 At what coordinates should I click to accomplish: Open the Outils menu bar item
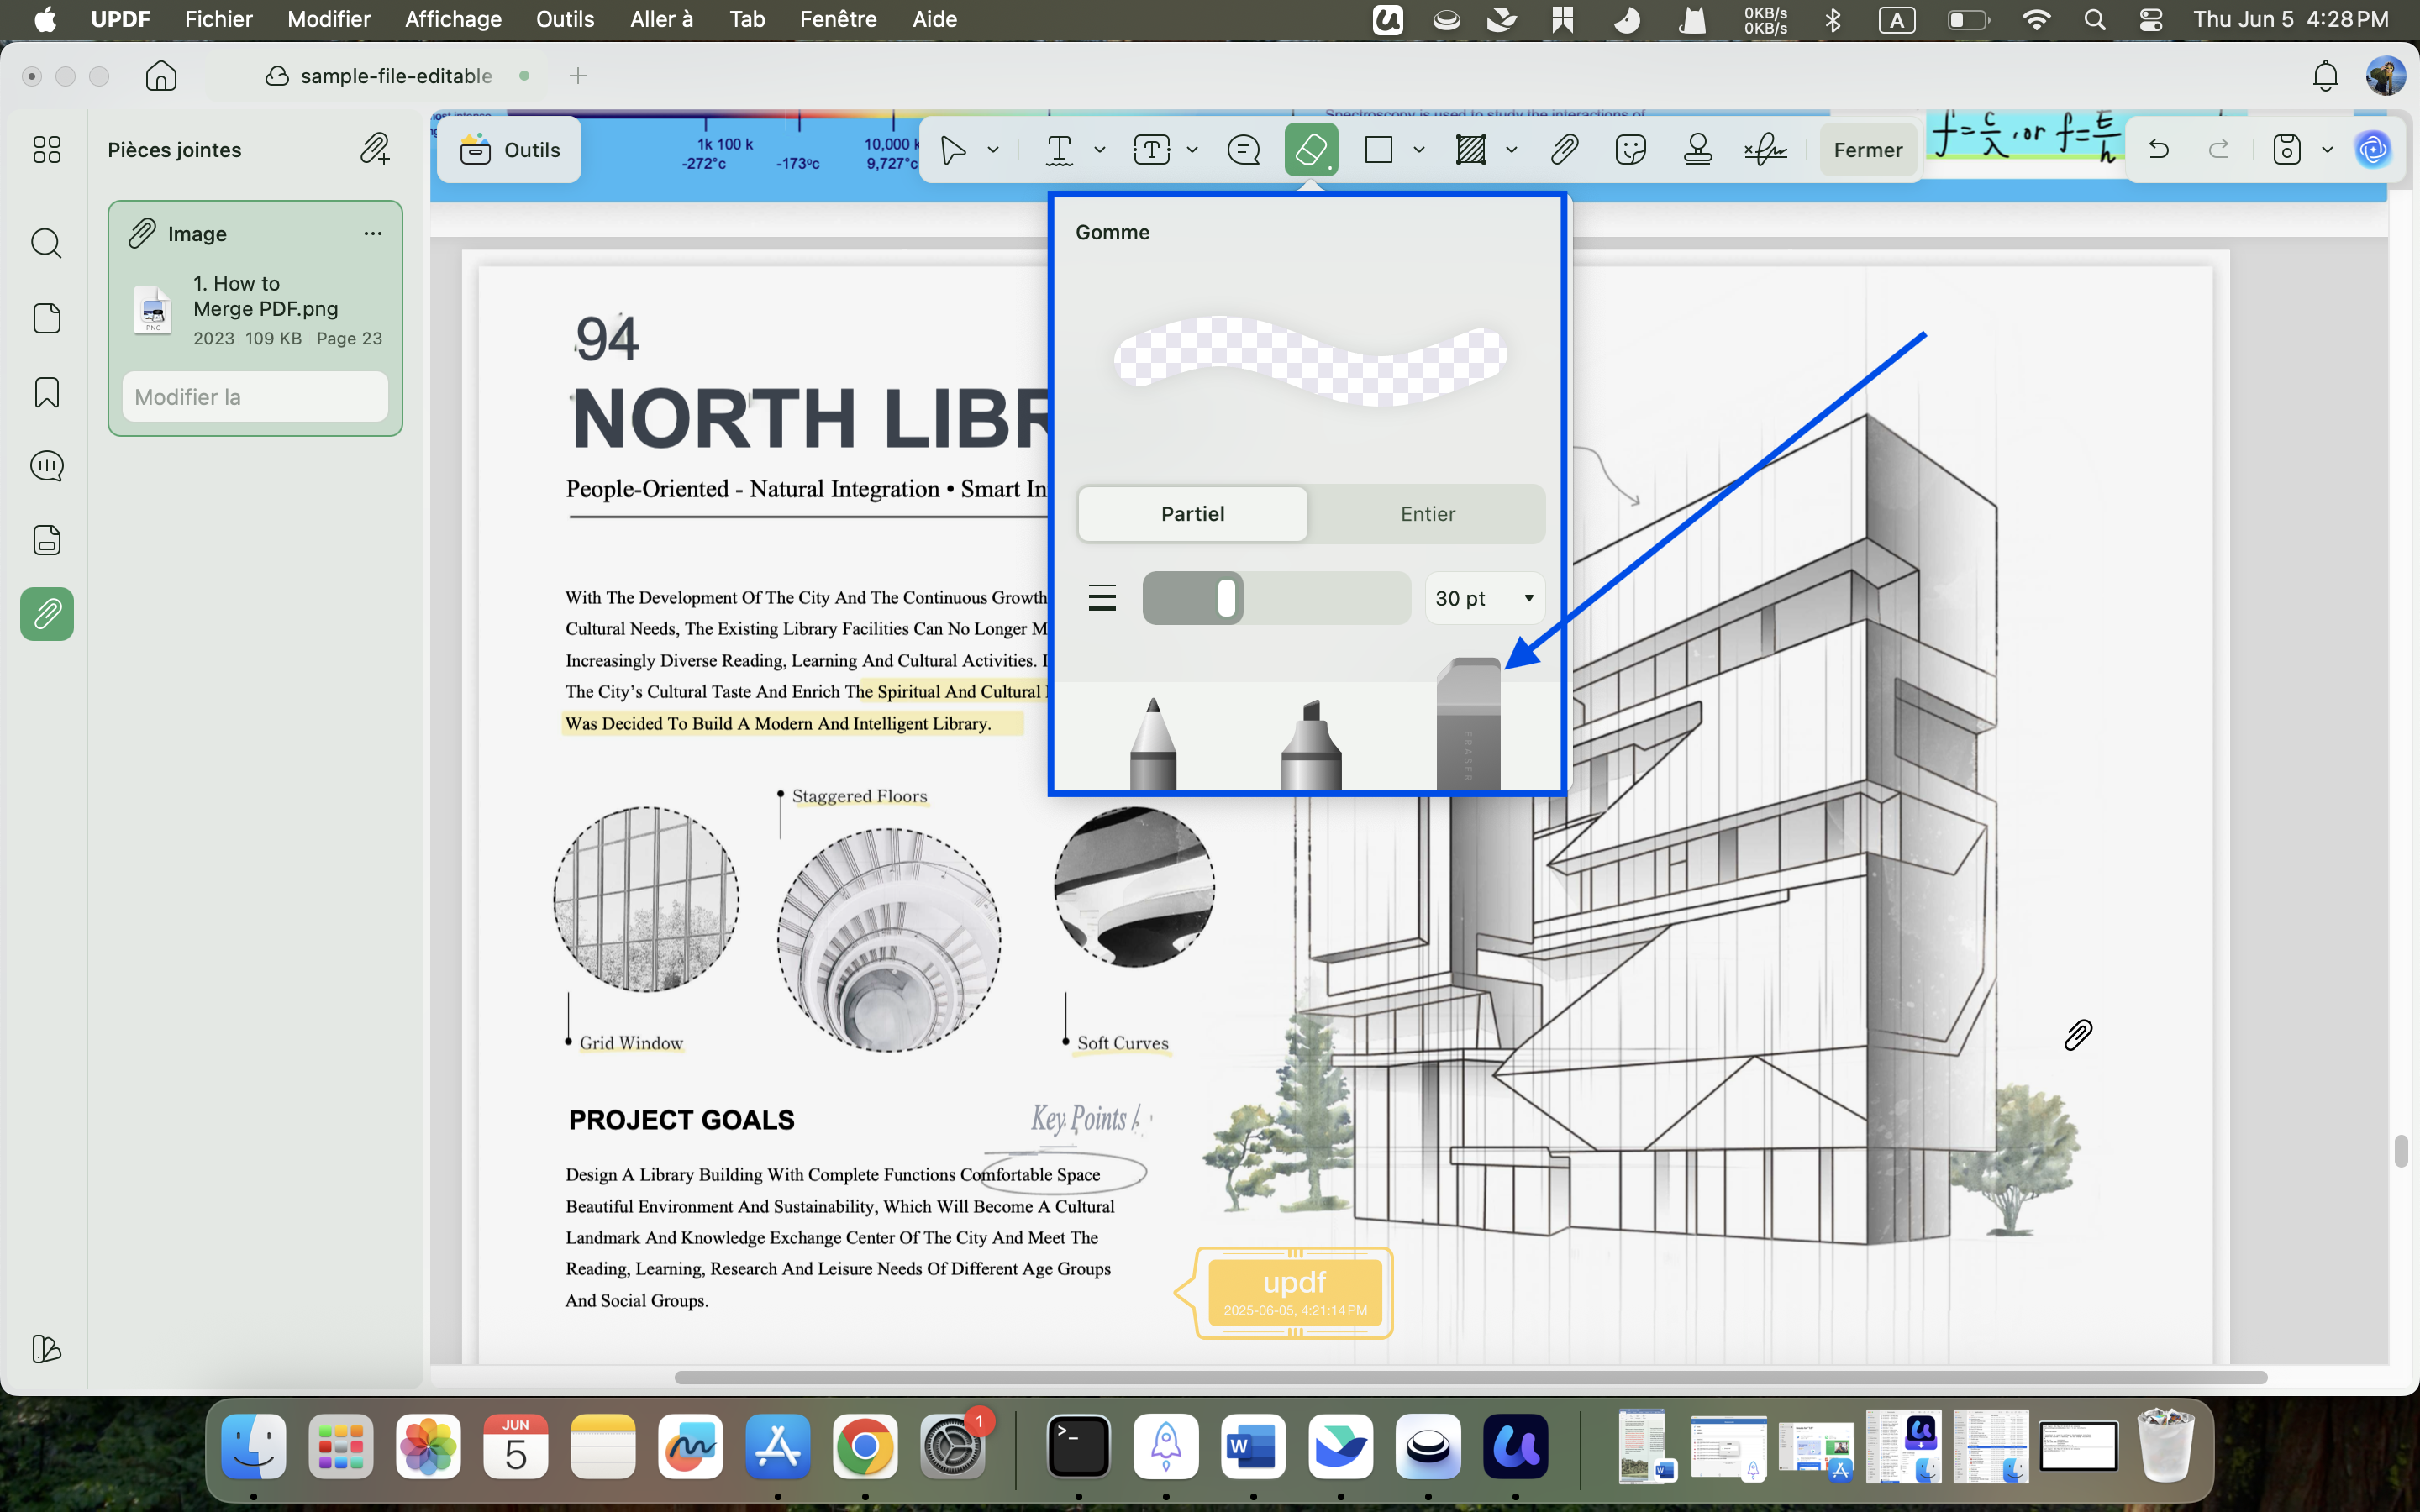coord(565,19)
